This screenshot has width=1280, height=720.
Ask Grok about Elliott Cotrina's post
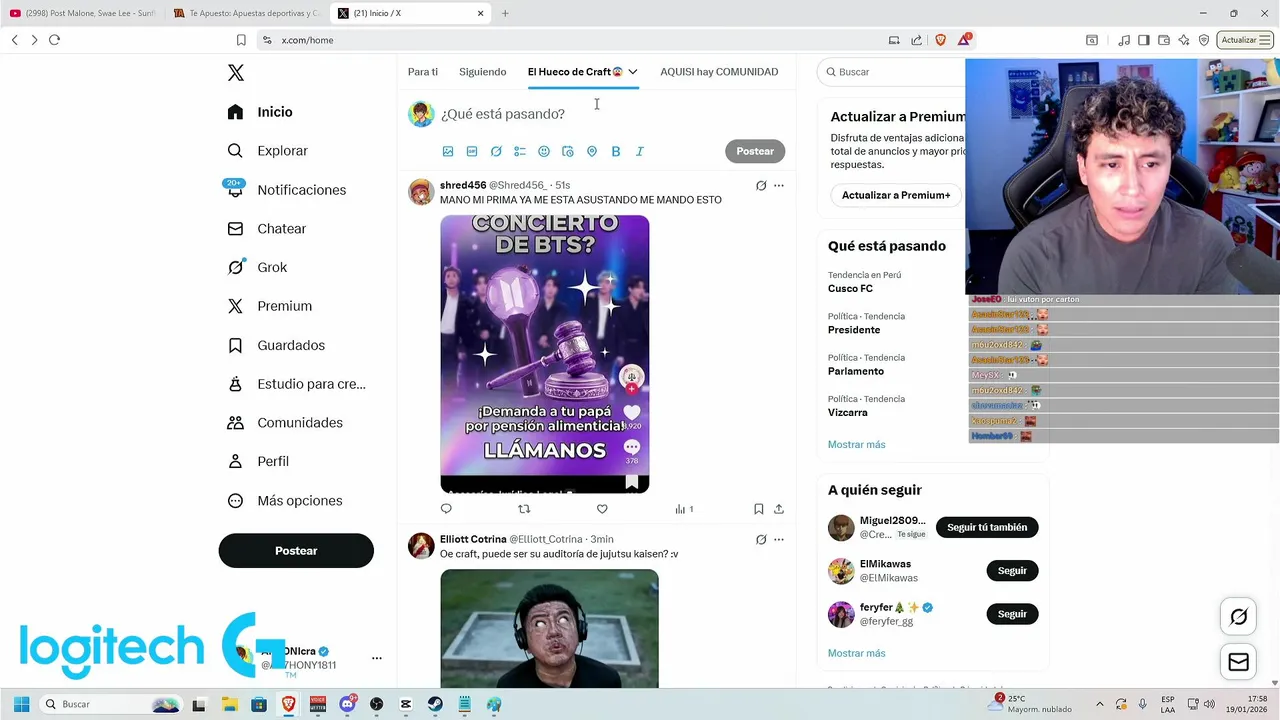tap(761, 539)
